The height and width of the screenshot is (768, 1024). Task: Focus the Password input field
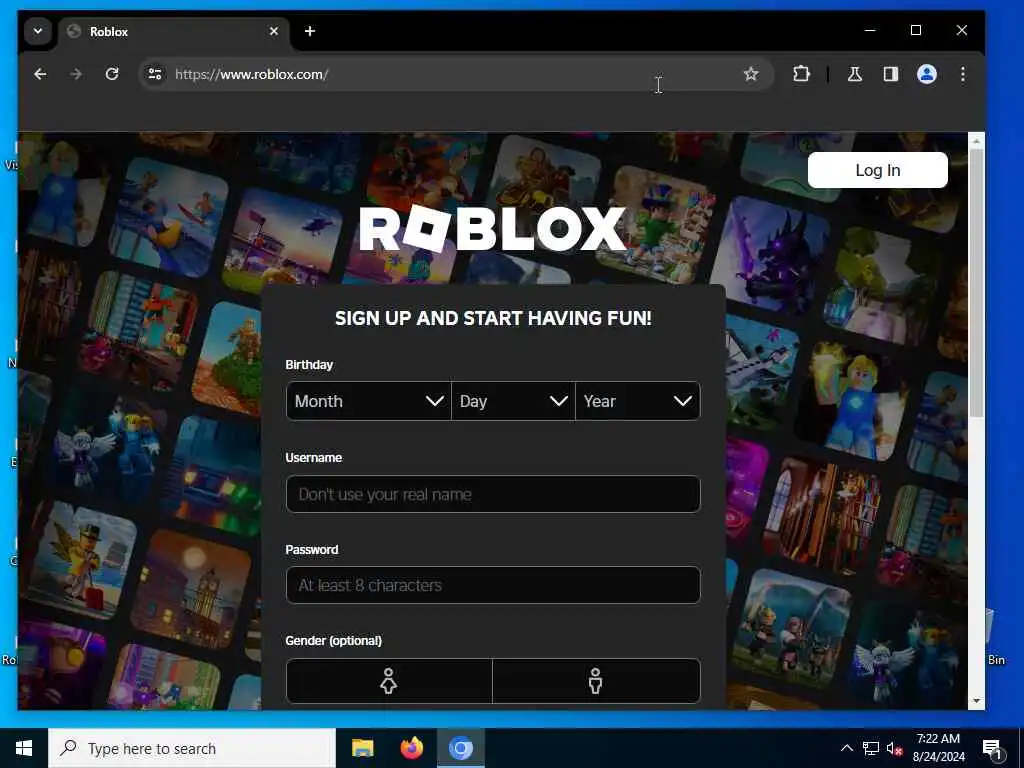coord(493,585)
